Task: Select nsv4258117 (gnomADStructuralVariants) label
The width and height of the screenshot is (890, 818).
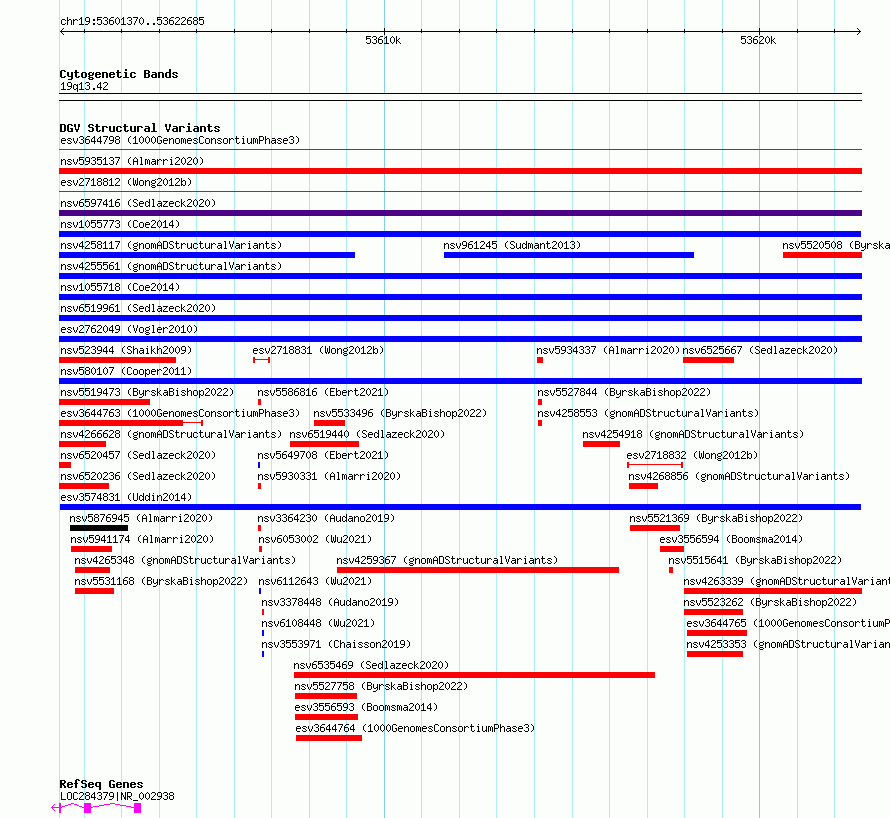Action: point(171,245)
